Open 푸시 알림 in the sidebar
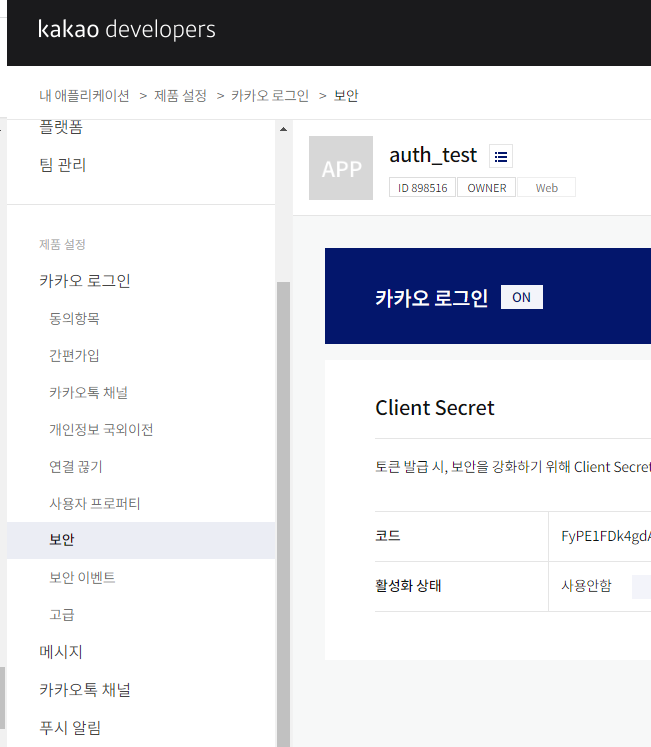This screenshot has width=651, height=747. coord(70,728)
